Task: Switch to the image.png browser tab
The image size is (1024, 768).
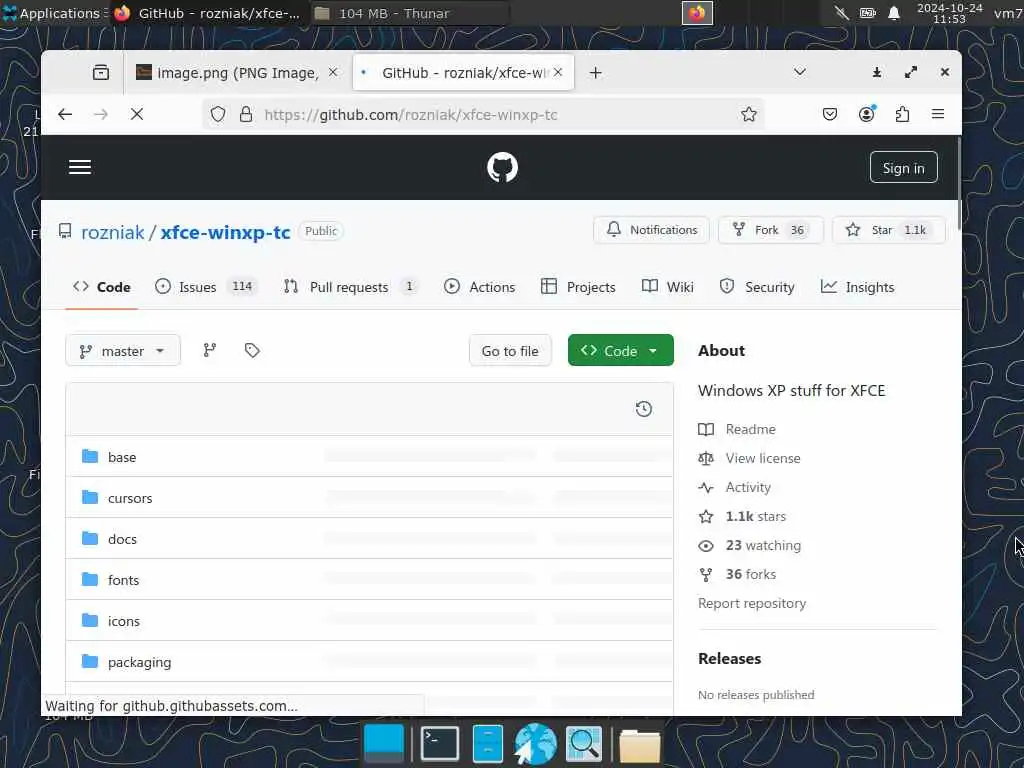Action: pos(235,72)
